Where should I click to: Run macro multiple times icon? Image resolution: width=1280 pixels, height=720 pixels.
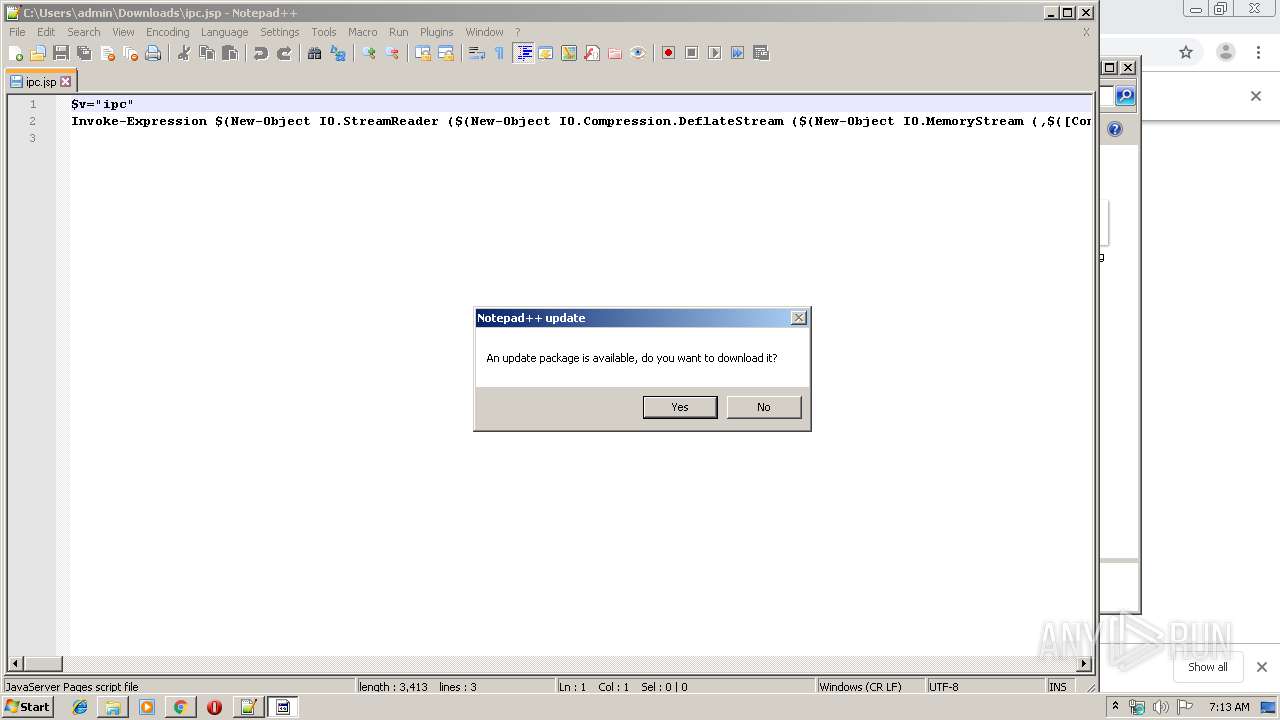[738, 53]
